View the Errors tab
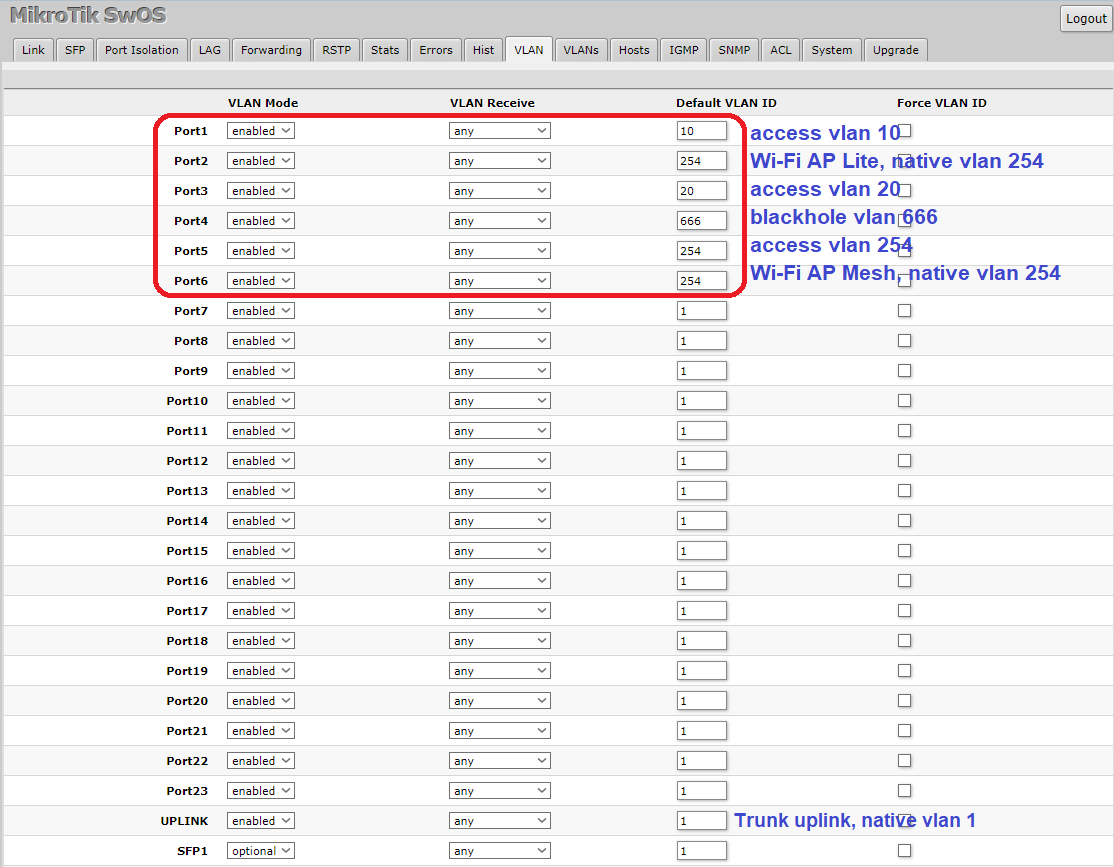The width and height of the screenshot is (1114, 867). tap(436, 50)
